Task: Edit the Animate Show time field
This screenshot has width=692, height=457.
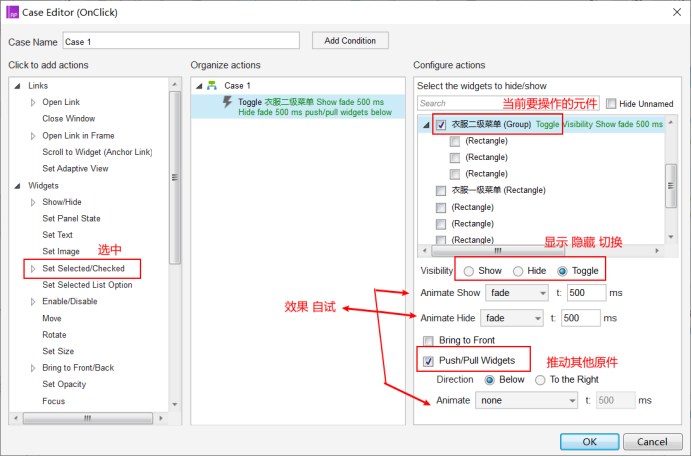Action: (587, 293)
